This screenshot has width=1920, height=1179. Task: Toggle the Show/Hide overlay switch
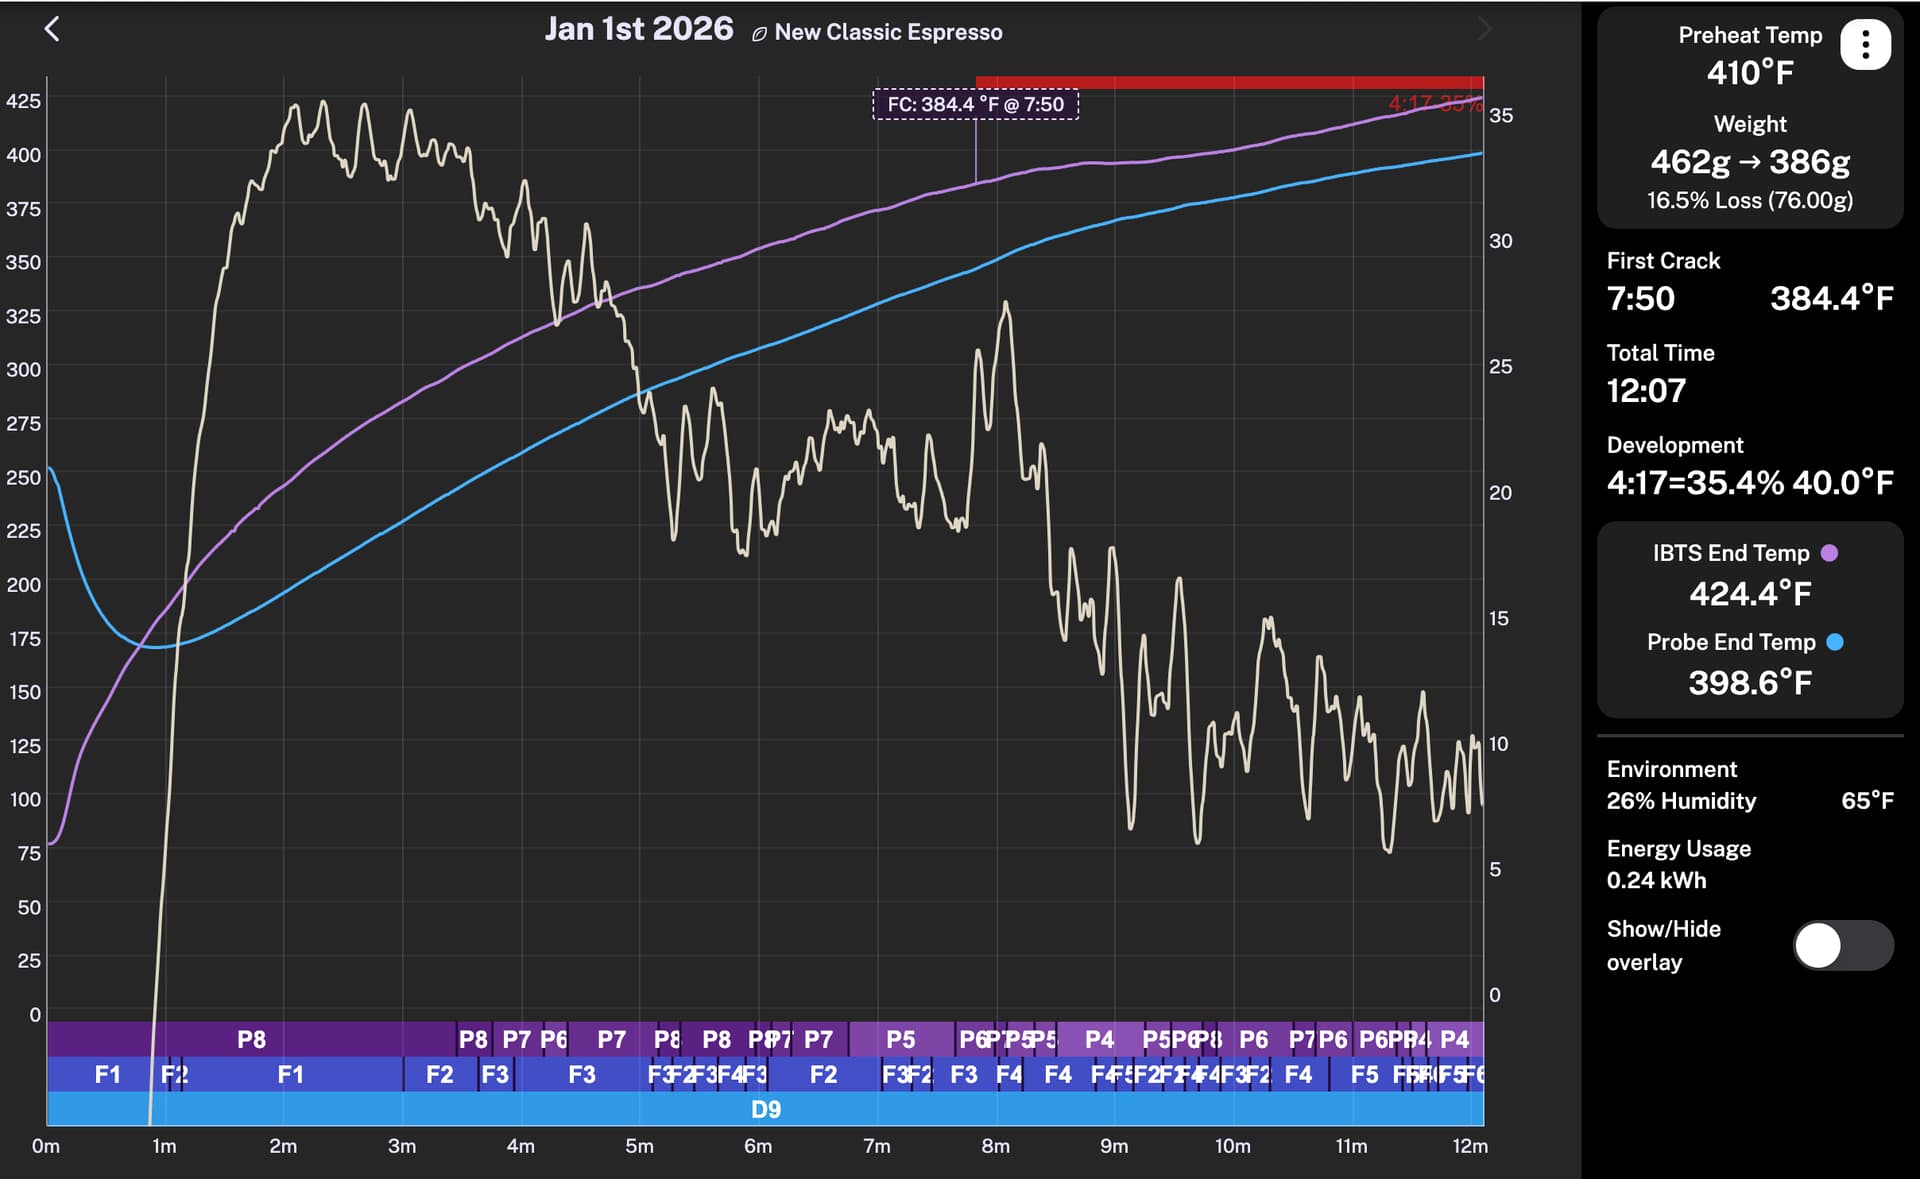[1842, 945]
